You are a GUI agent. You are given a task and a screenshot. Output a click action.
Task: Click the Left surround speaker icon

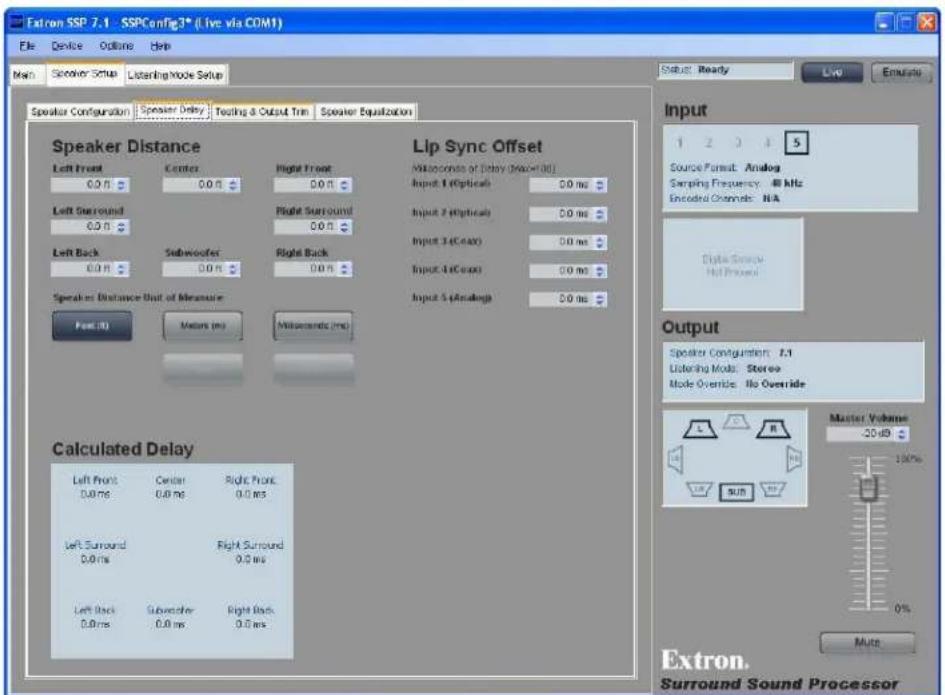(x=676, y=459)
